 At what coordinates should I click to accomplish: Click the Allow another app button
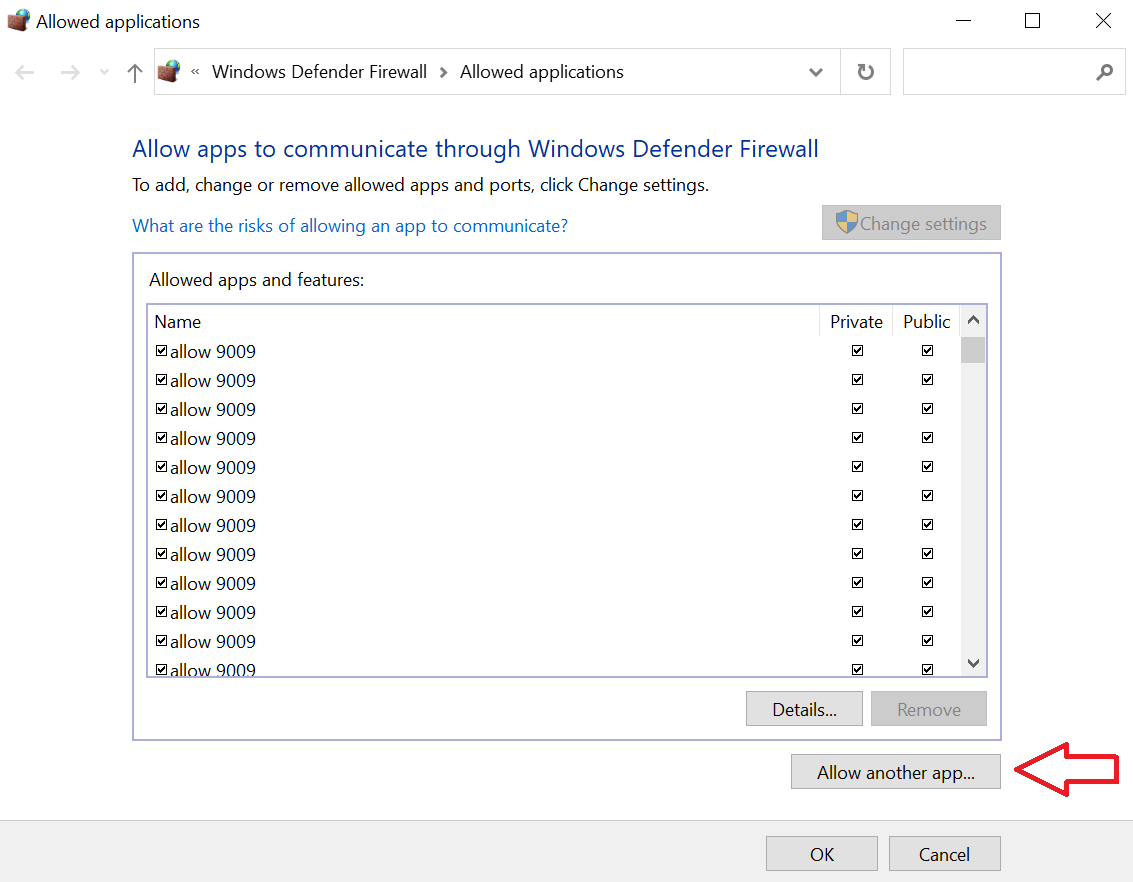[x=895, y=772]
